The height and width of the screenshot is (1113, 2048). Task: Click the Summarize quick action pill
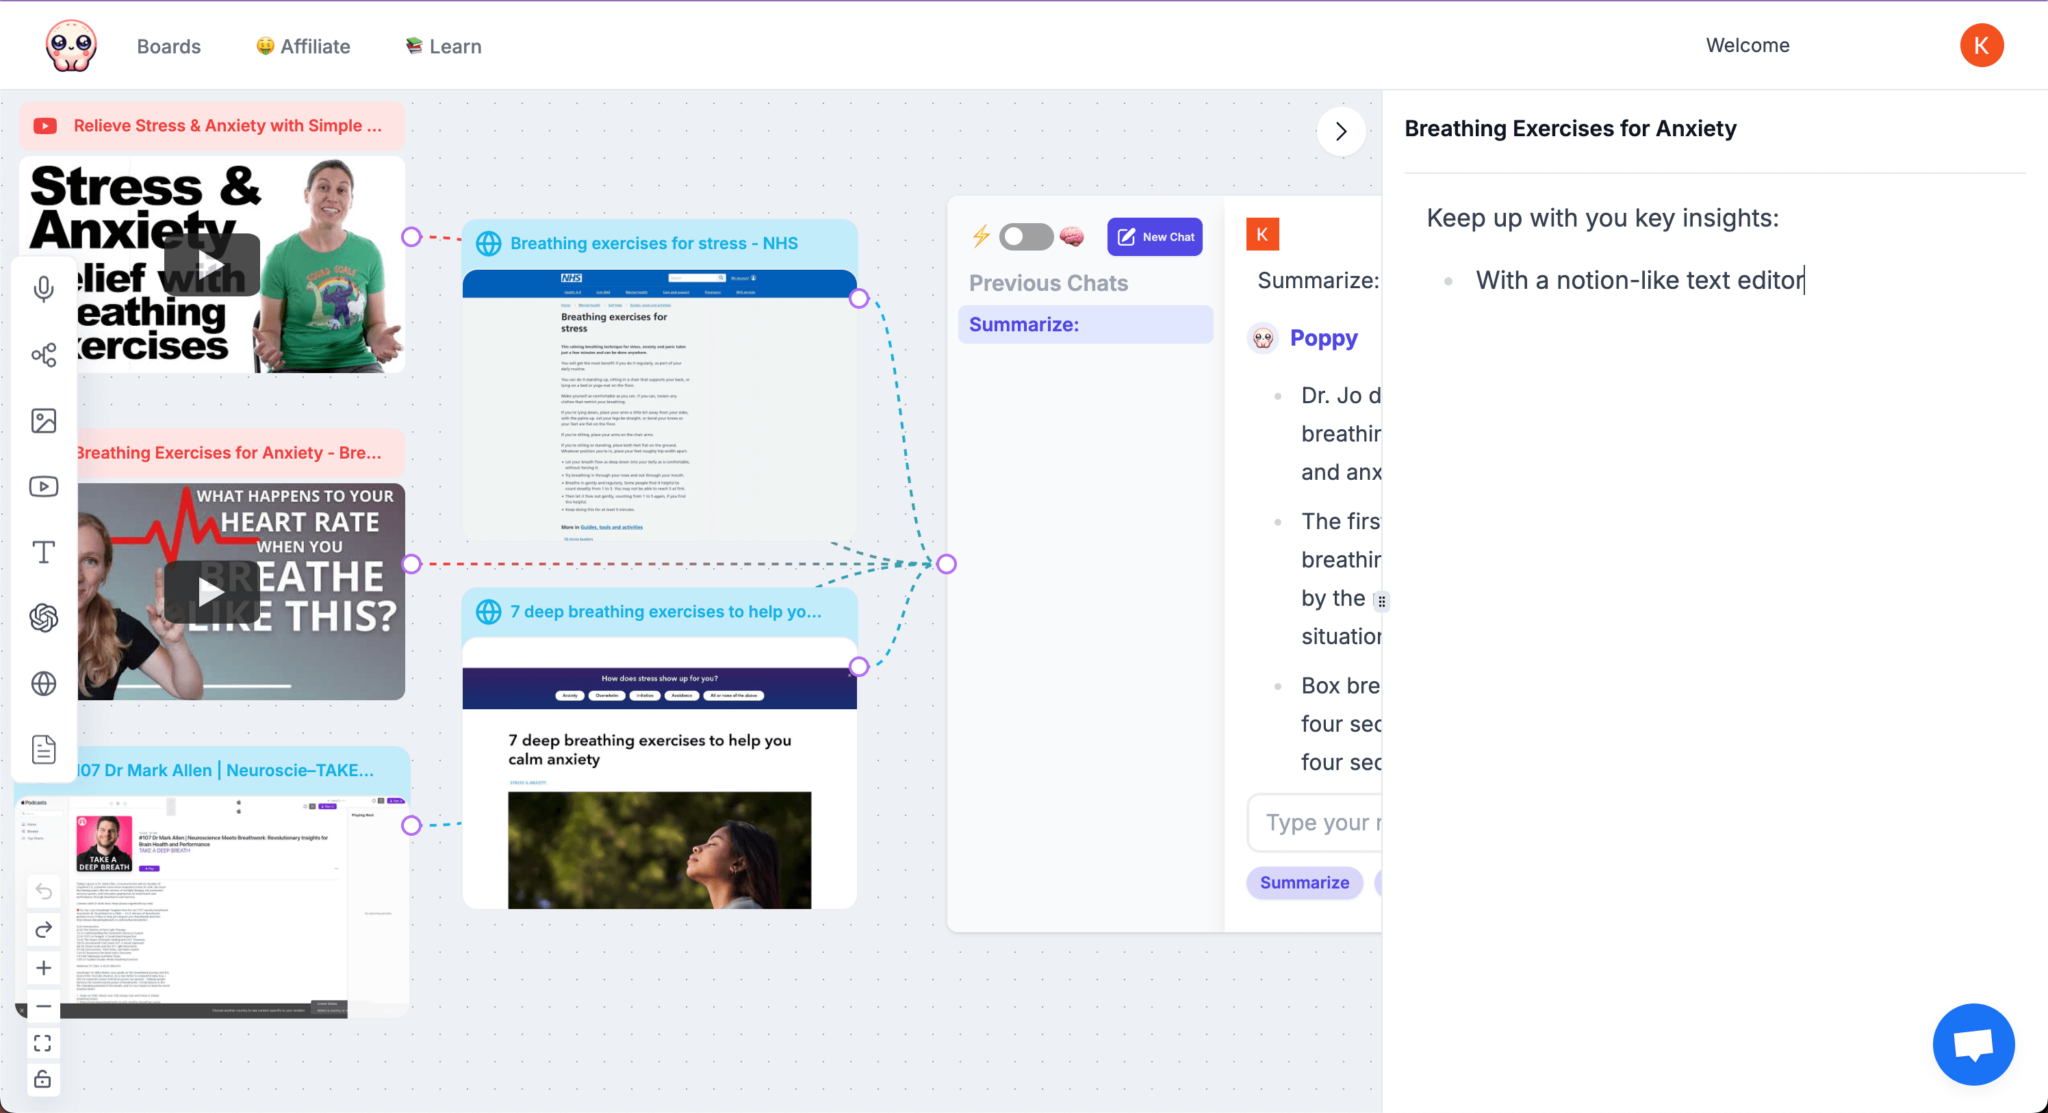(x=1303, y=882)
